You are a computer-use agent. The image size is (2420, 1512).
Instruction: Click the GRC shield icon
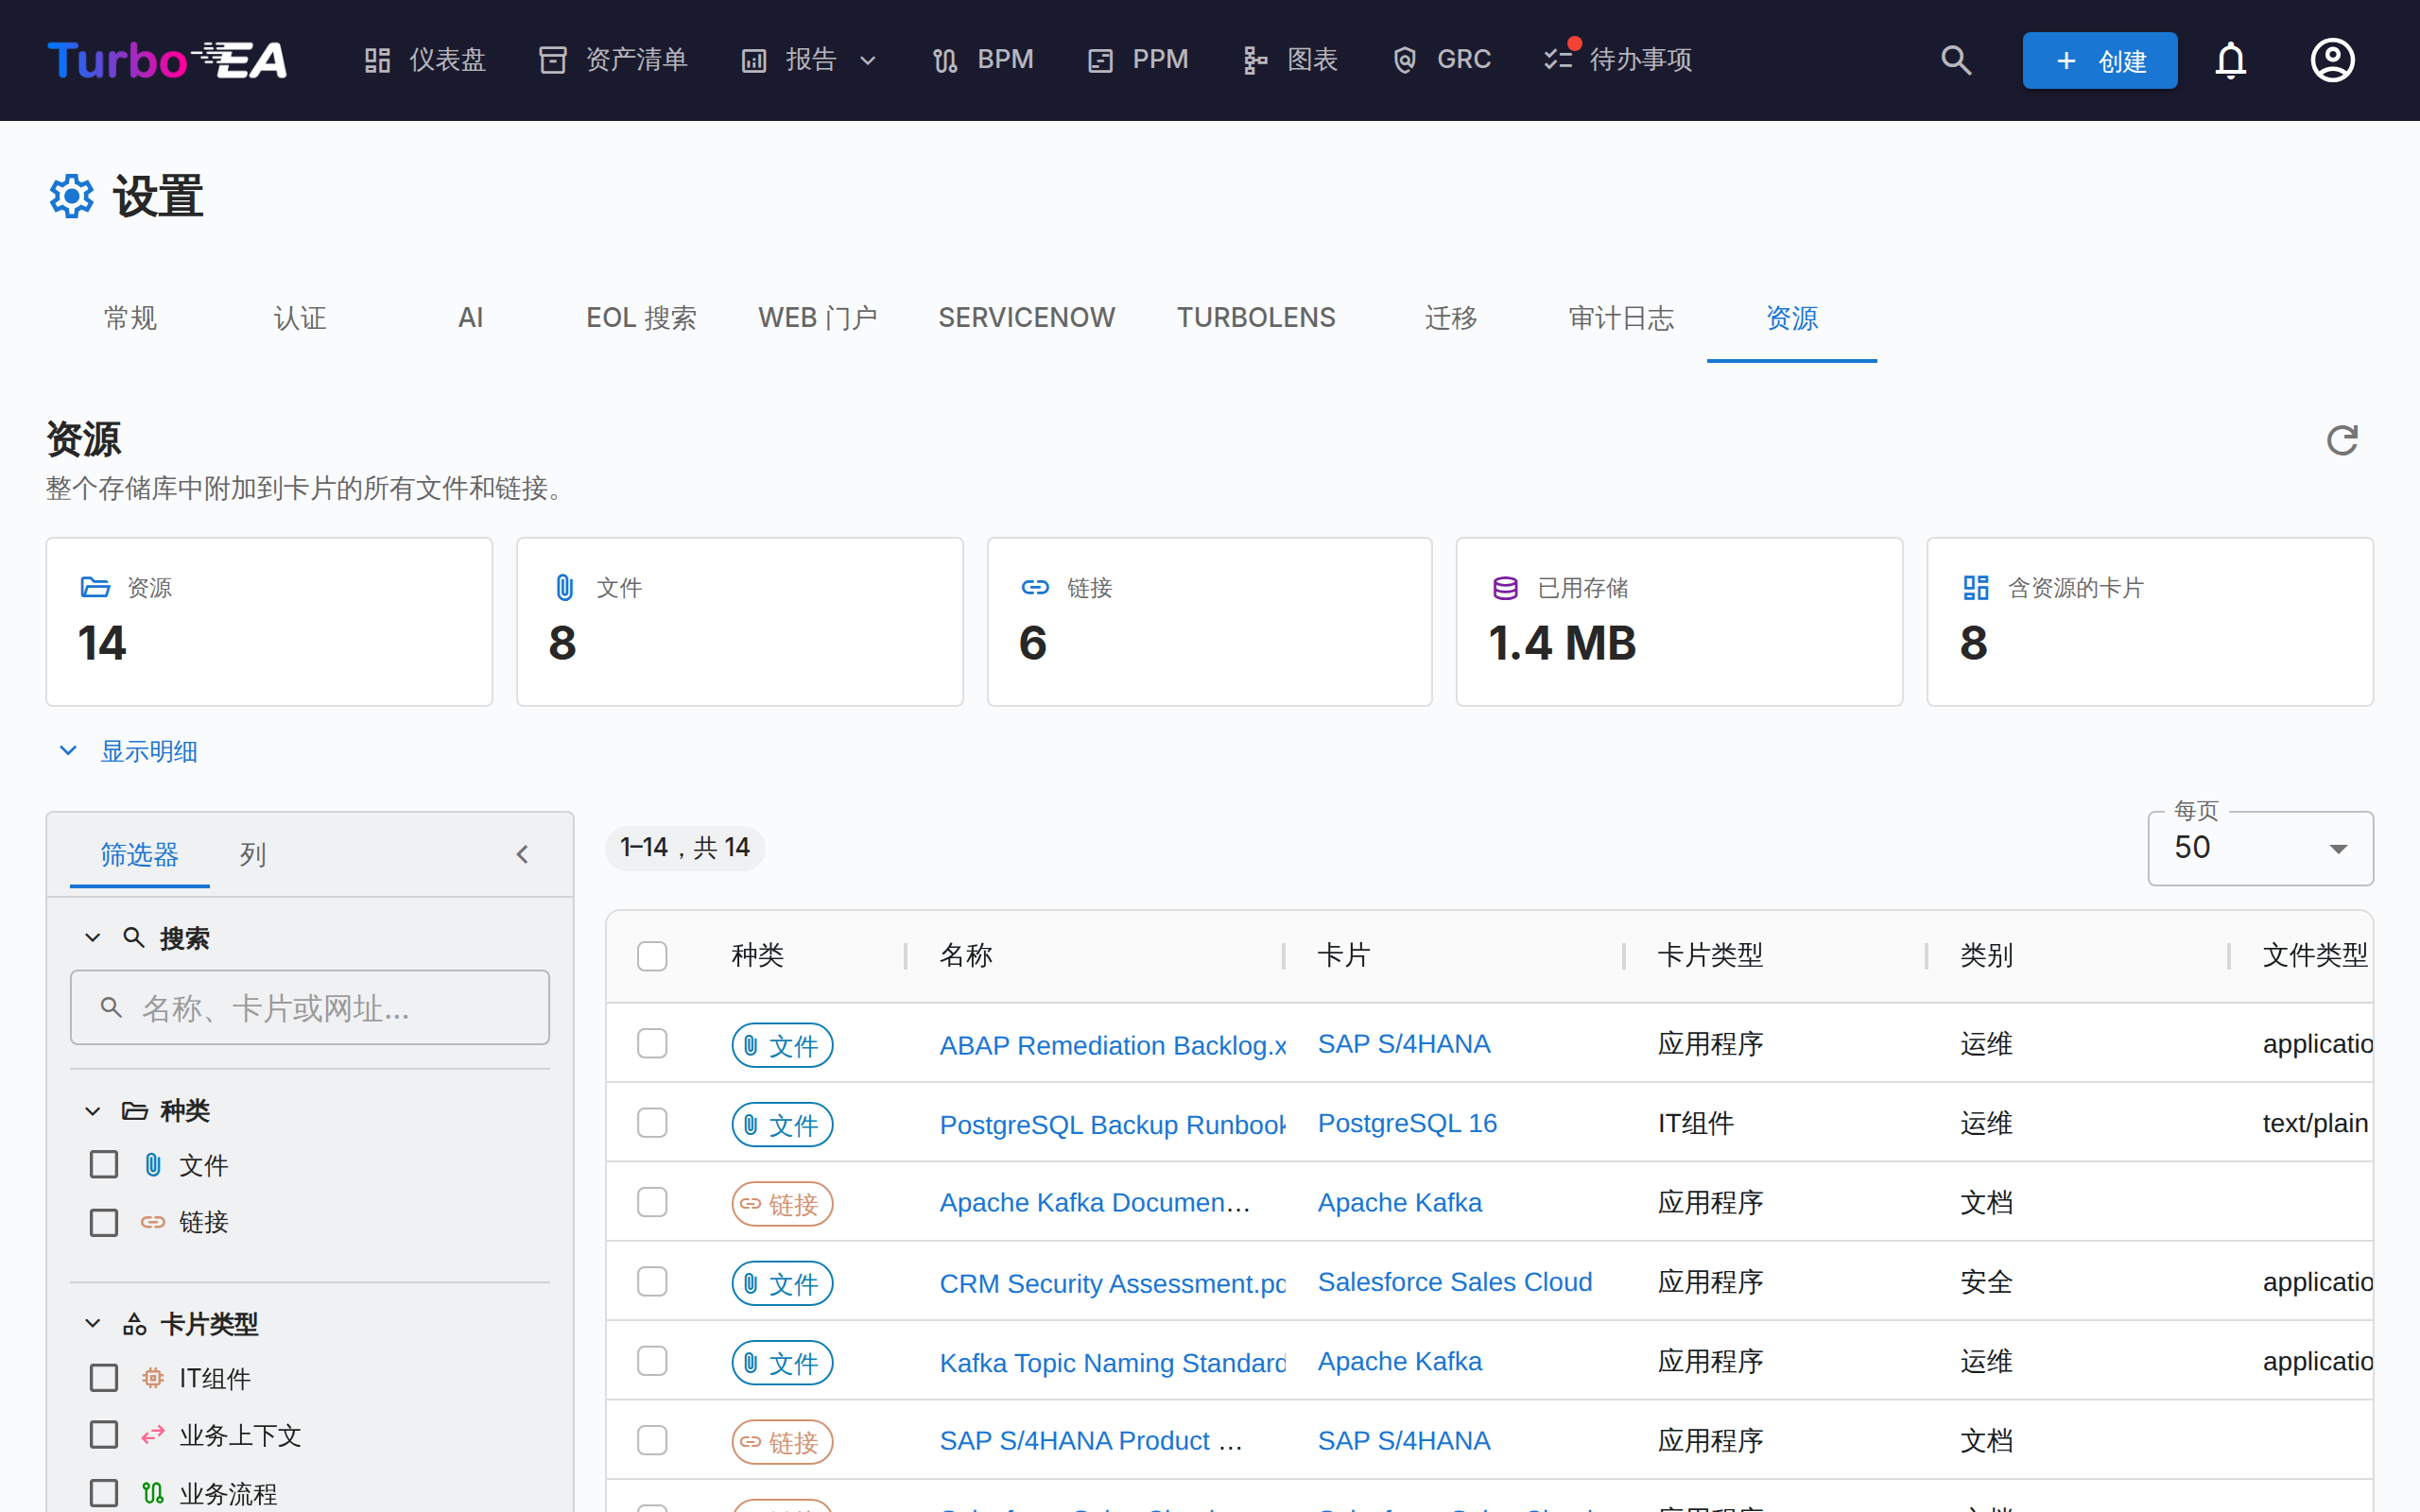pos(1404,60)
